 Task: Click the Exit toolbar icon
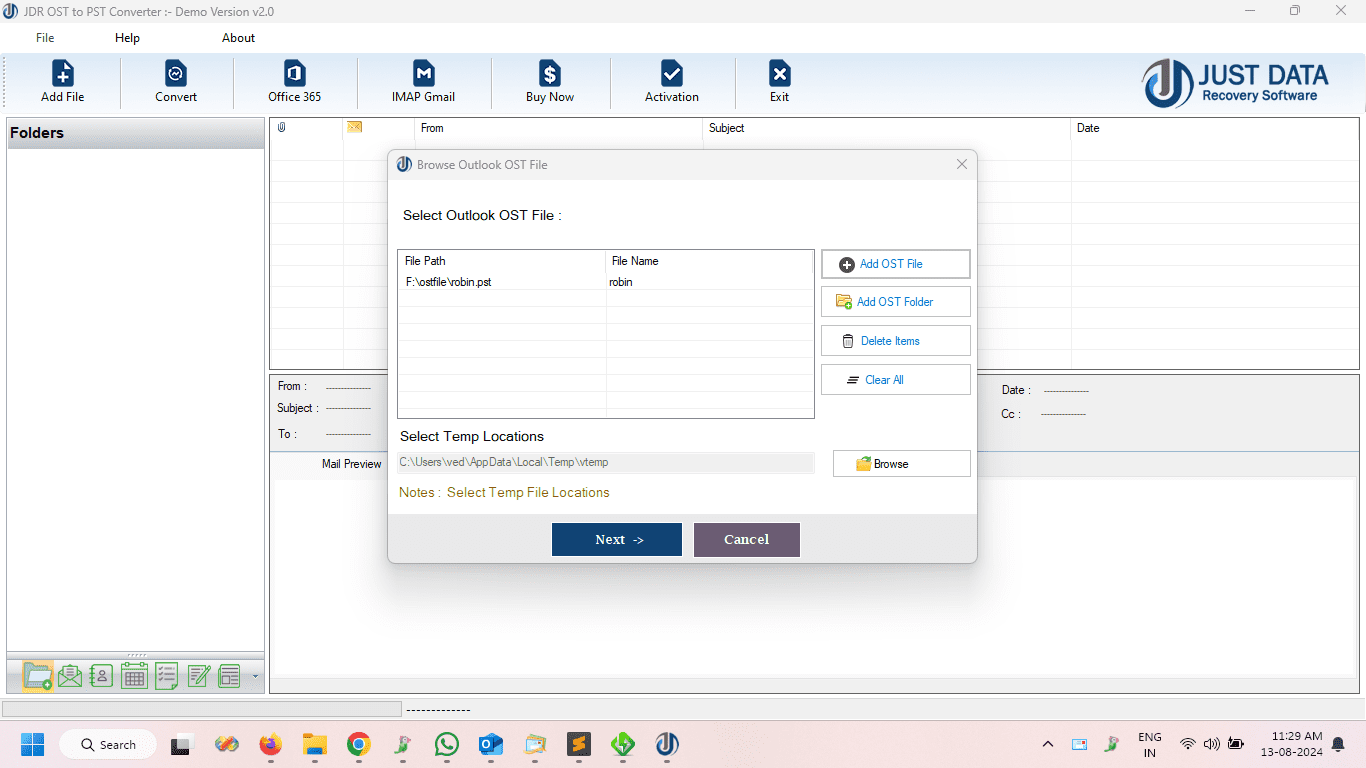(779, 80)
